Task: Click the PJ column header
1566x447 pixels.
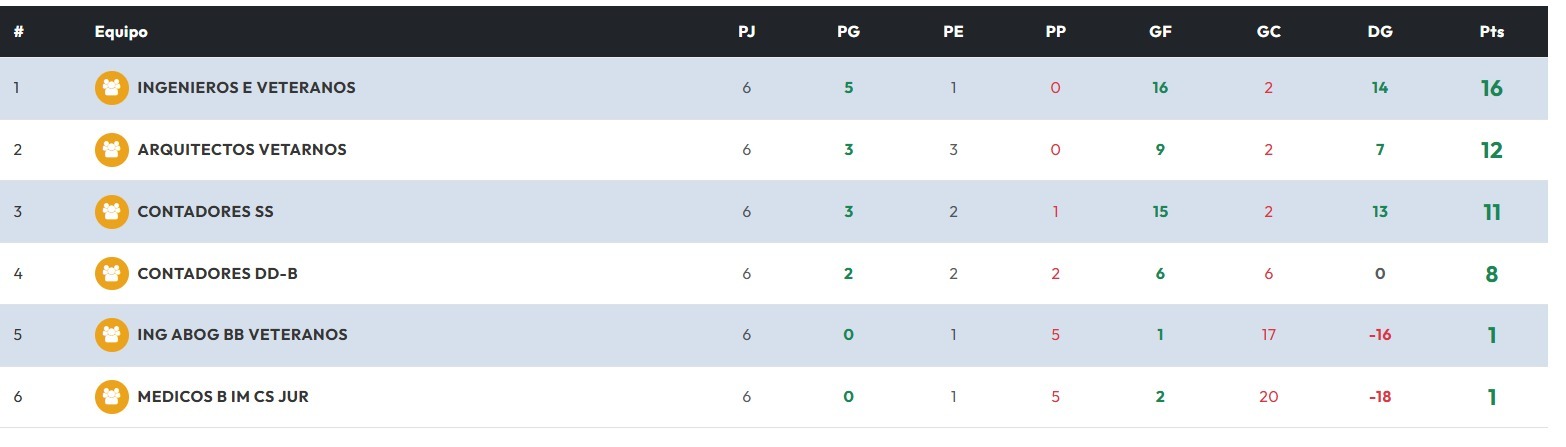Action: (x=746, y=32)
